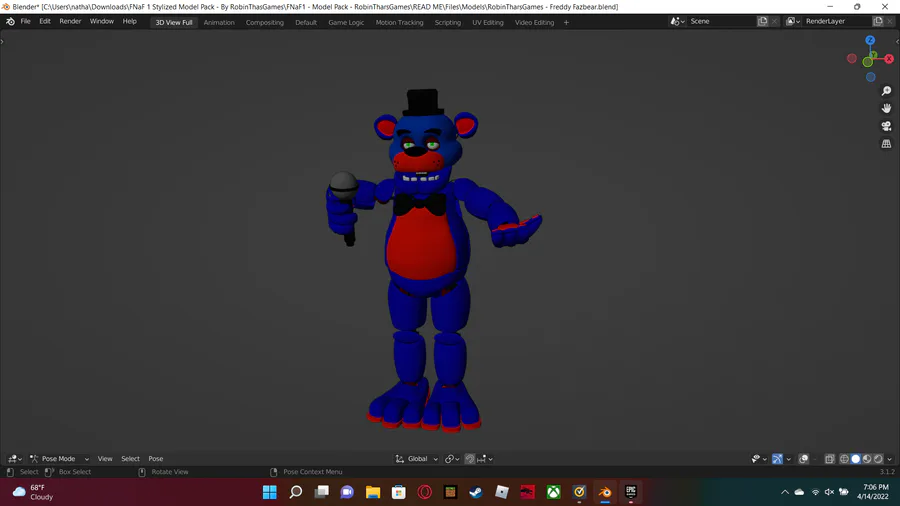
Task: Create a new scene with the copy icon
Action: 763,21
